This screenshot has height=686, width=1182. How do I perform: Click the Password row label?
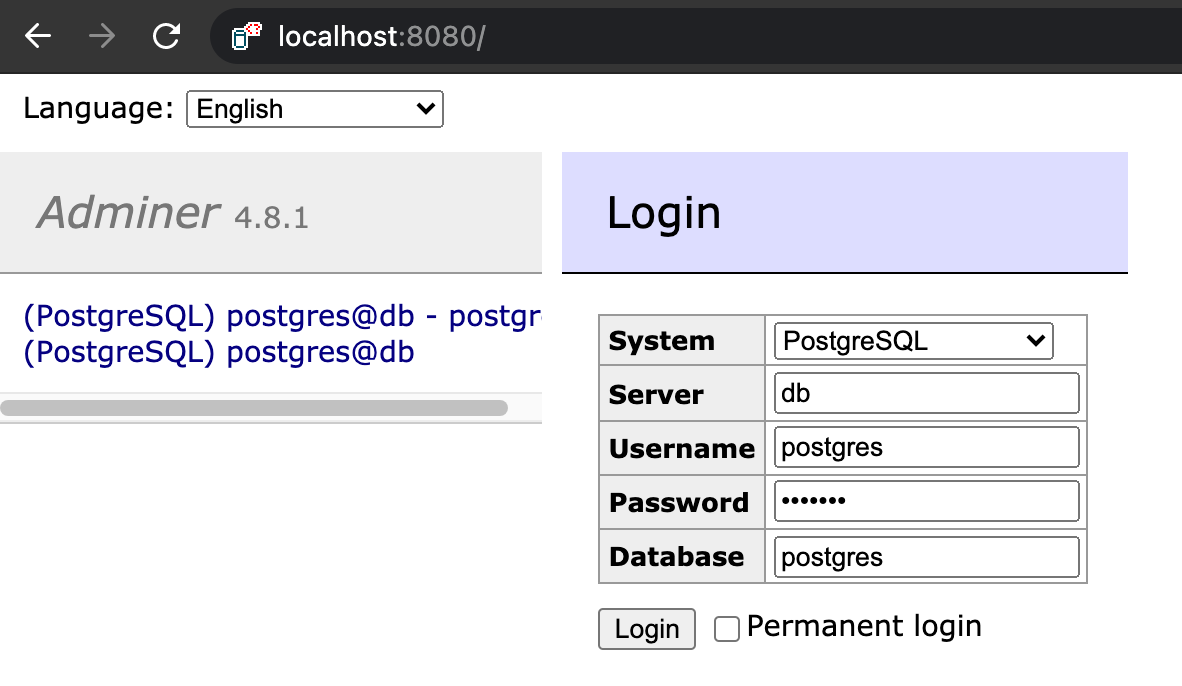pyautogui.click(x=678, y=503)
